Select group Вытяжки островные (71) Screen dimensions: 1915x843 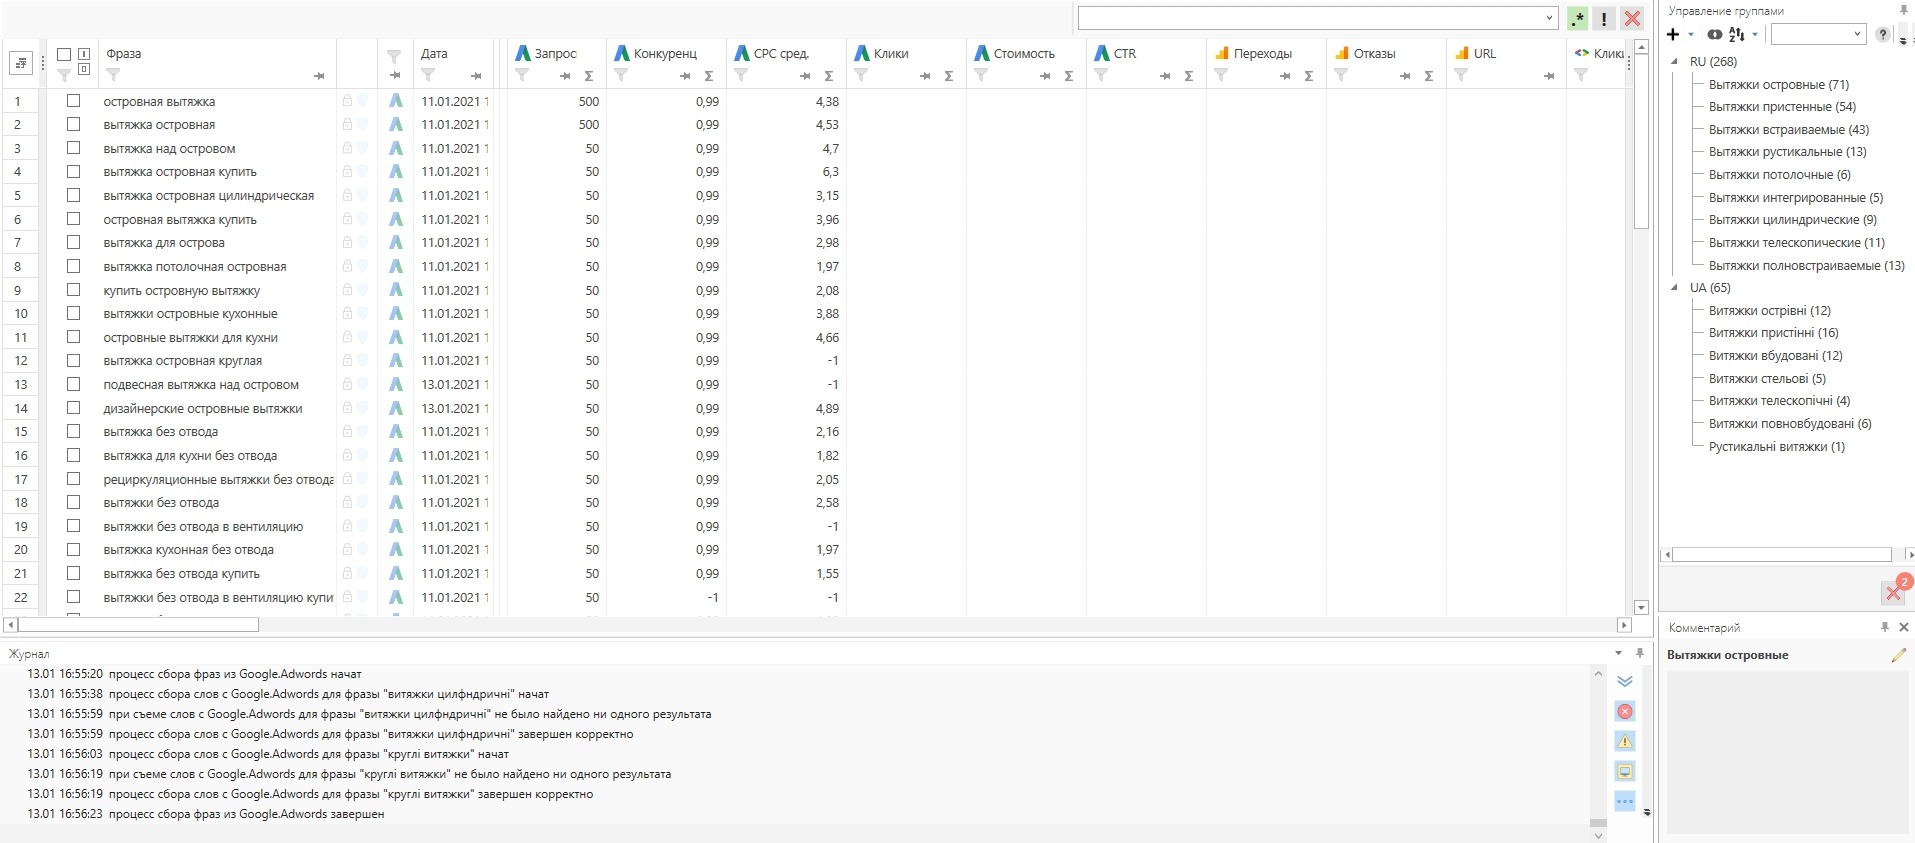(x=1779, y=84)
